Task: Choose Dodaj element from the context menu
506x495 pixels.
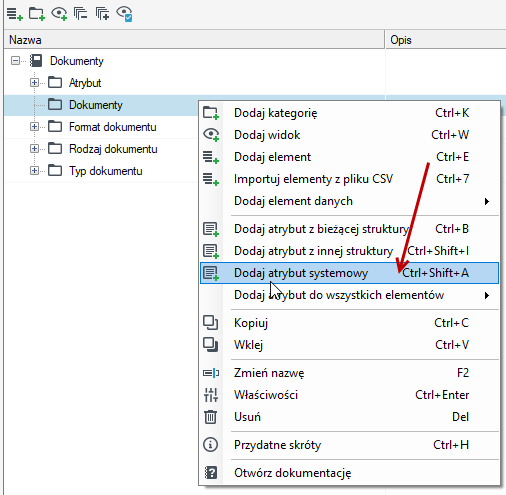Action: point(349,157)
